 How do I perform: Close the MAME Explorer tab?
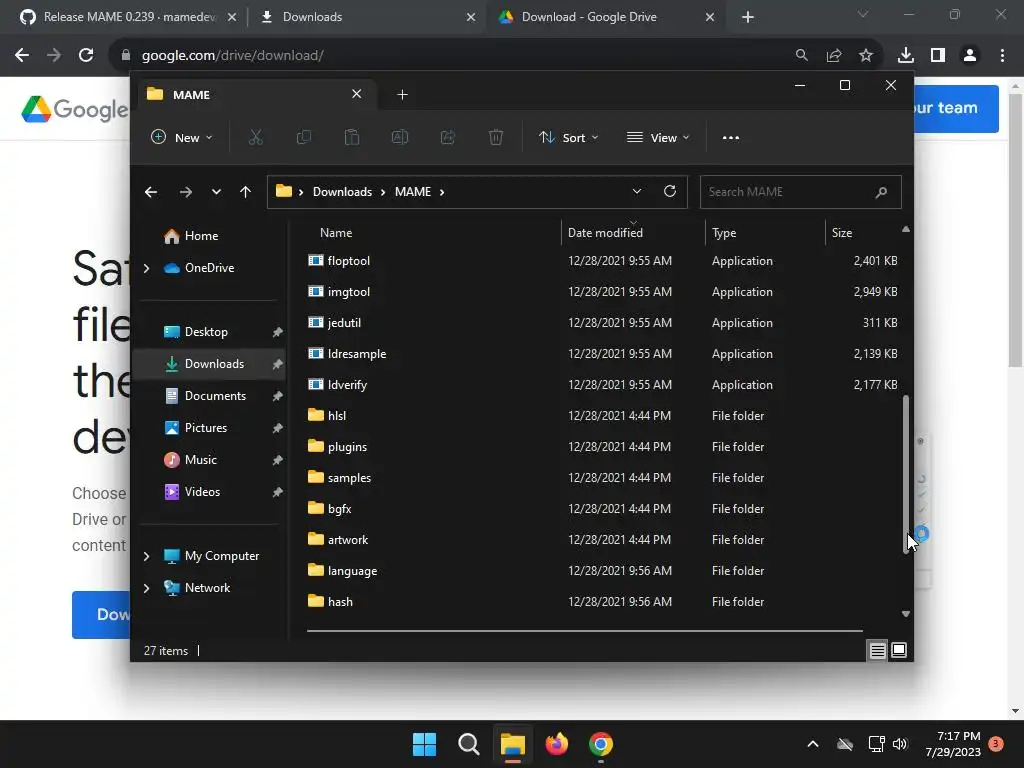[x=357, y=94]
